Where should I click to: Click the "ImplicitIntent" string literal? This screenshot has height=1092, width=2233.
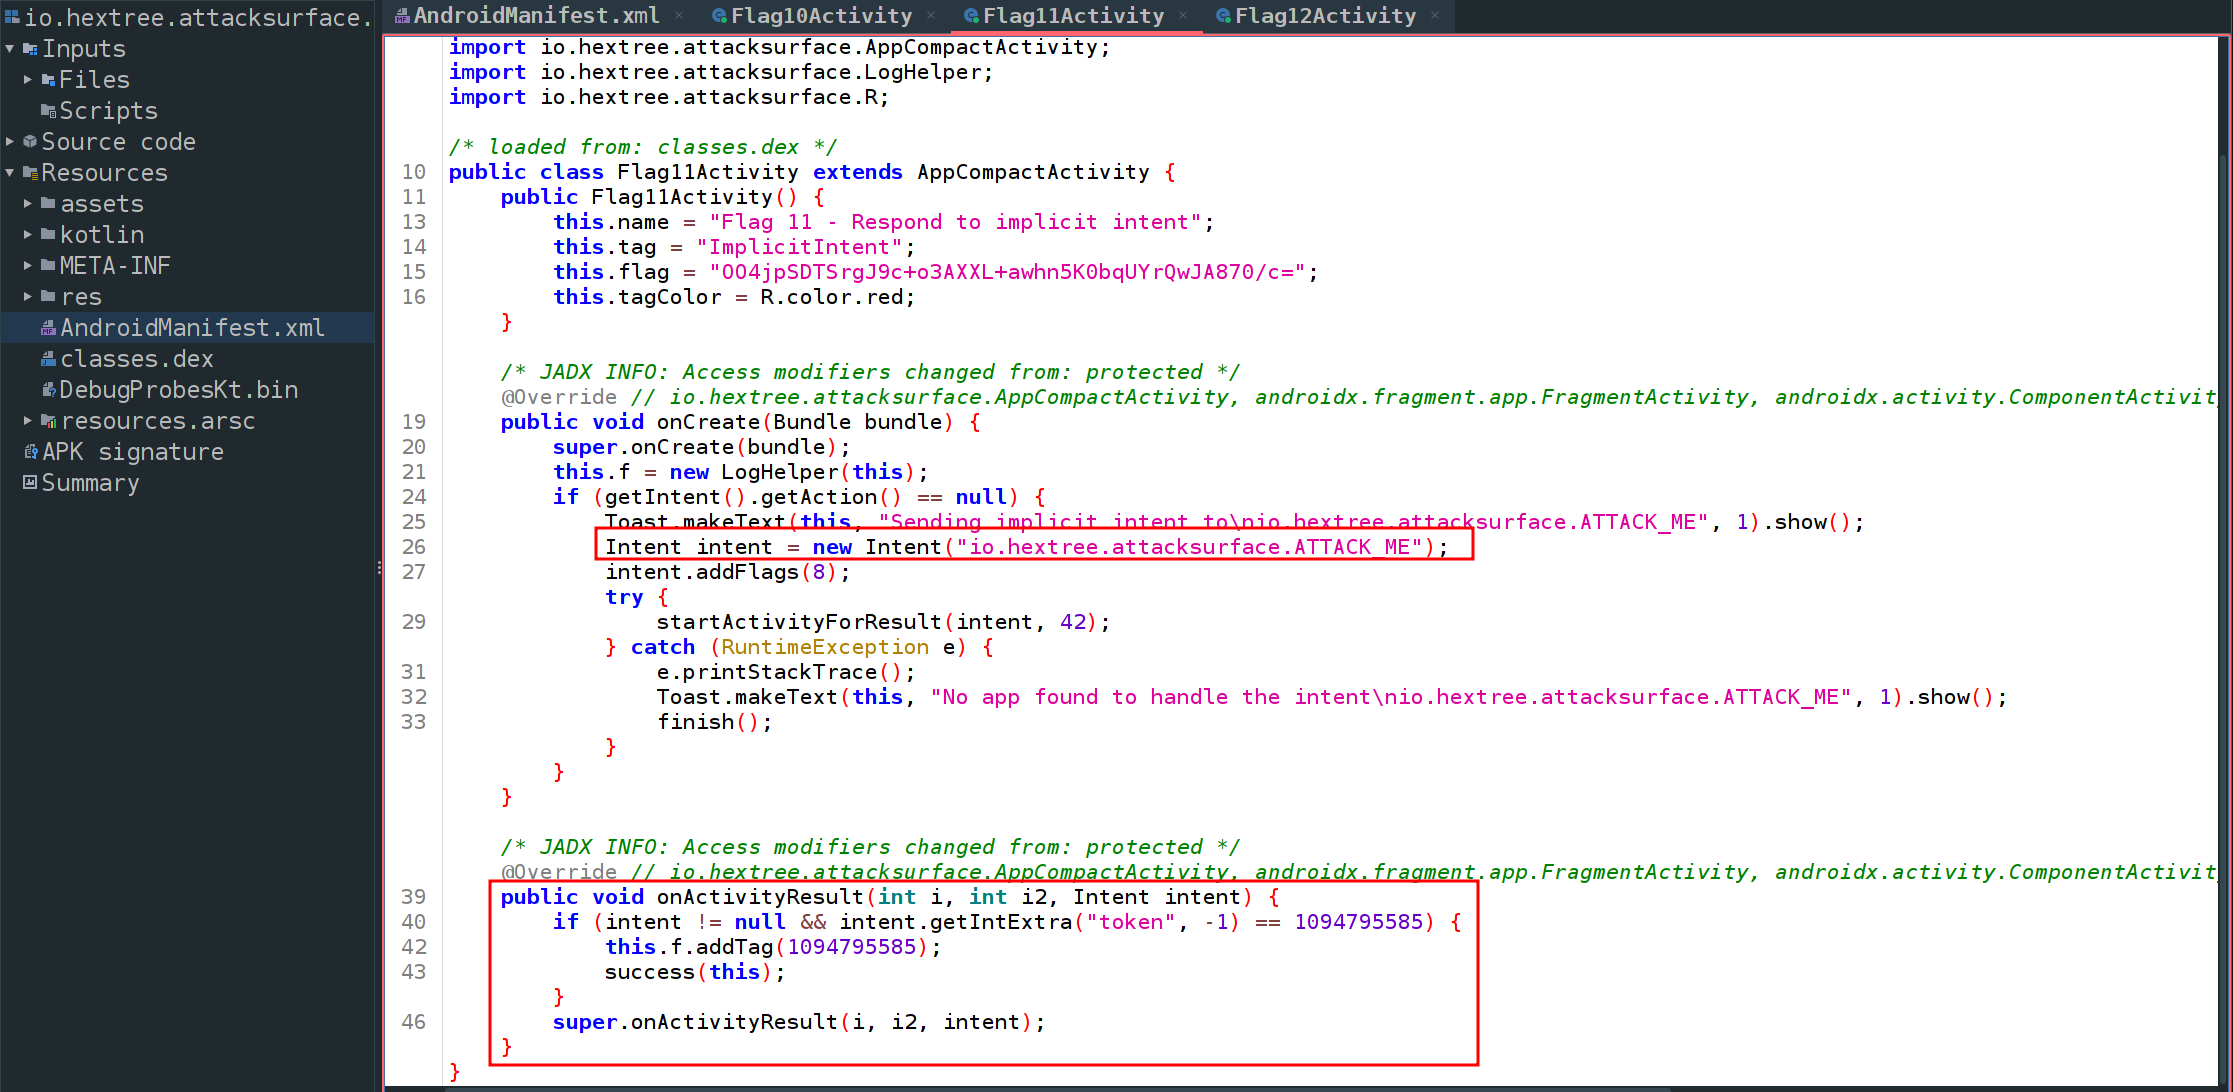coord(799,247)
